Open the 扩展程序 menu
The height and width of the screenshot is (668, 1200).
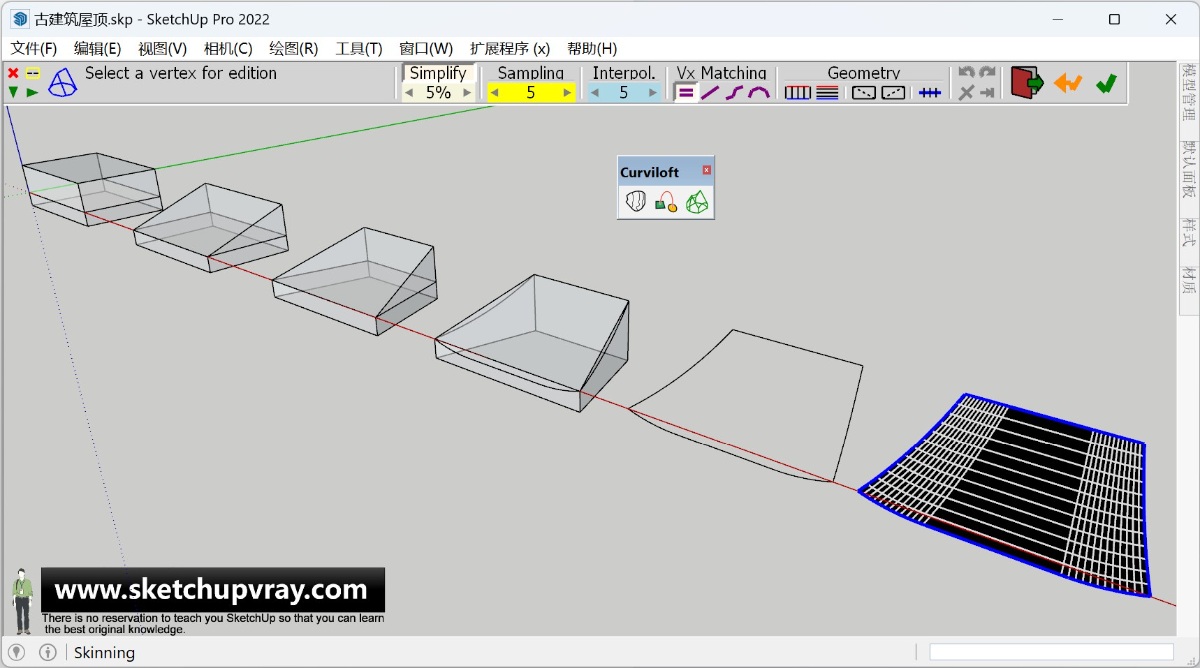pos(509,48)
